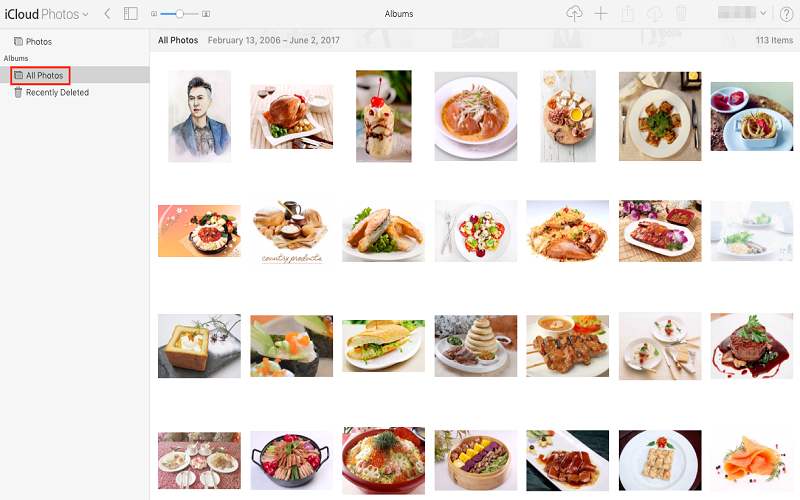Select the toasted sandwich with lettuce thumbnail
The height and width of the screenshot is (500, 800).
point(383,231)
